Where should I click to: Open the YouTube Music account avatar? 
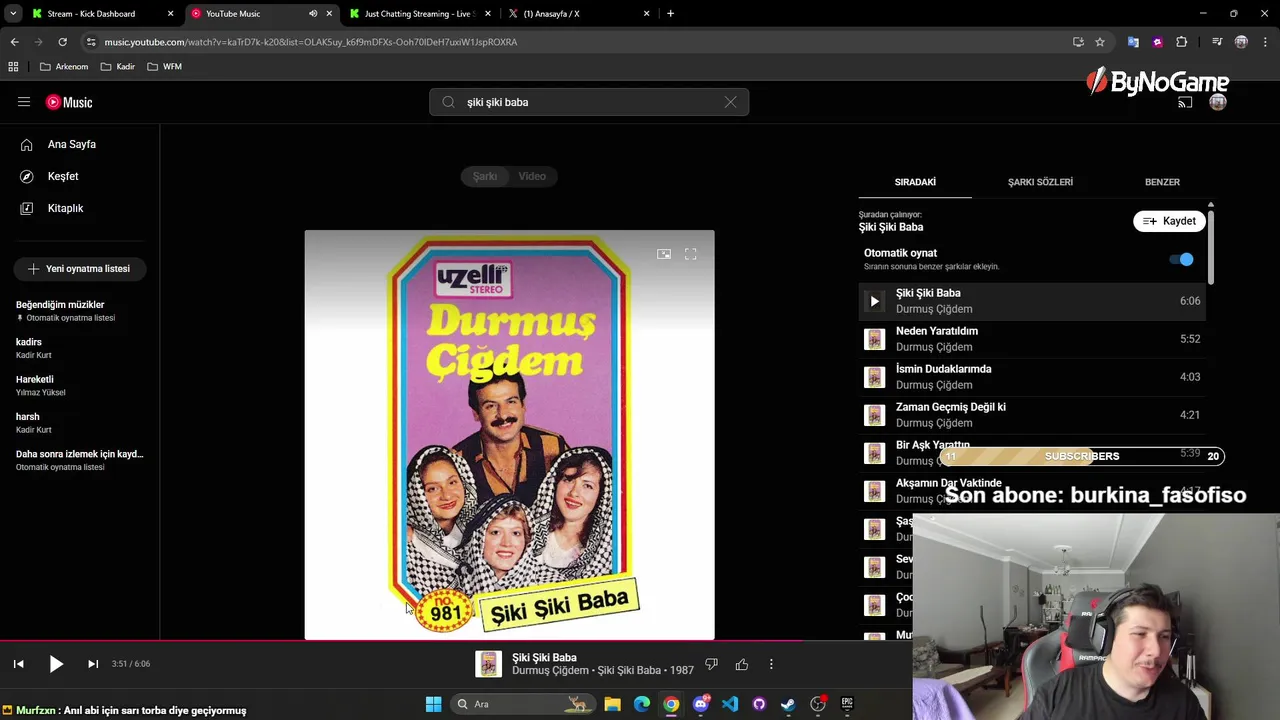[1217, 102]
